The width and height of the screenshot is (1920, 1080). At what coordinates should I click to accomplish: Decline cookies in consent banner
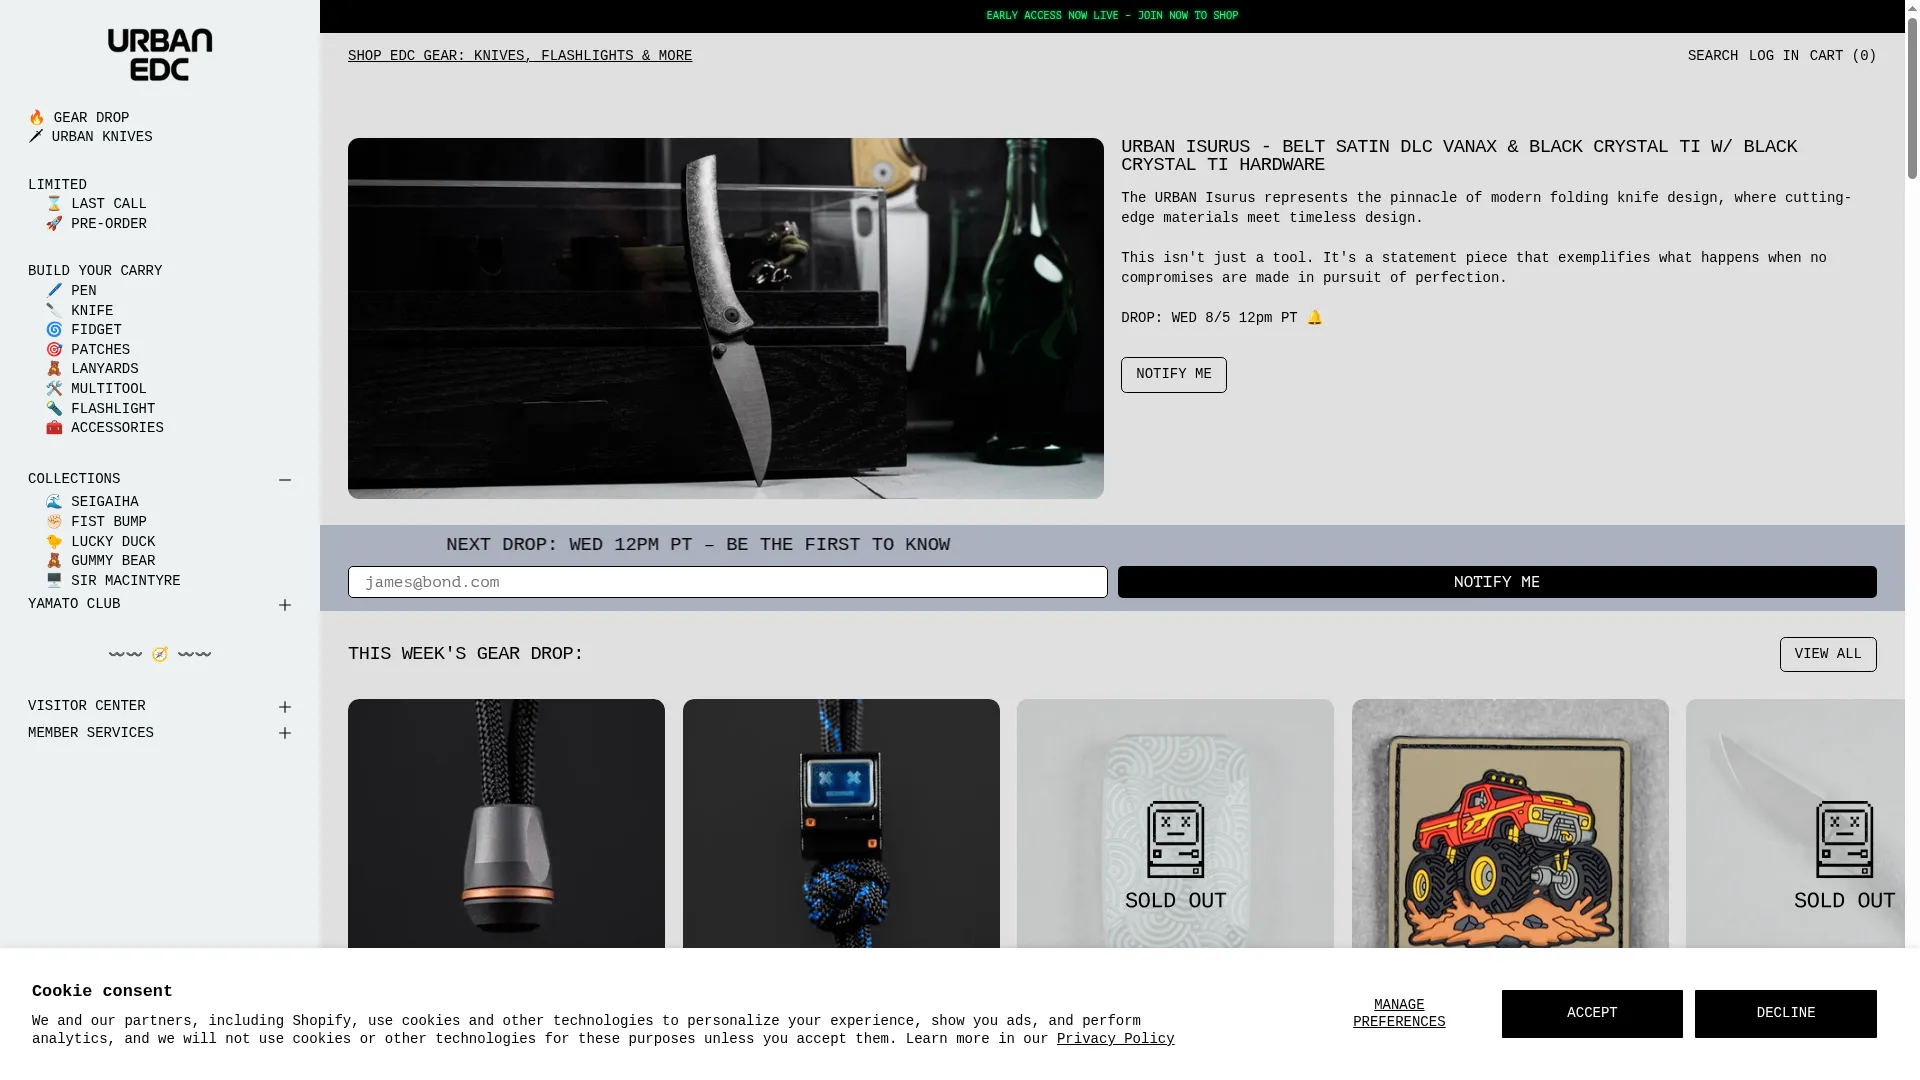click(1785, 1013)
